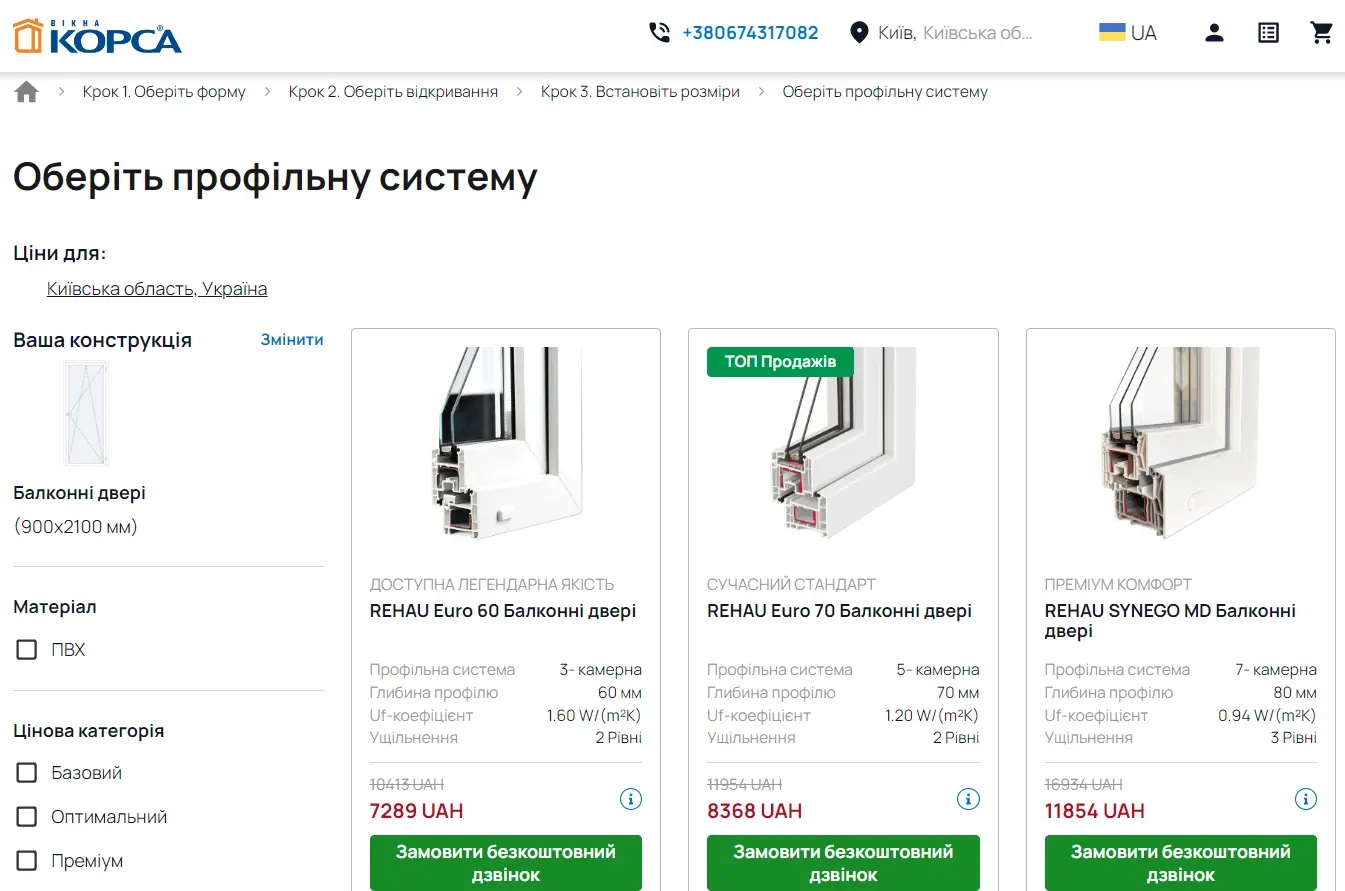Tick the Оптимальний checkbox

coord(27,817)
